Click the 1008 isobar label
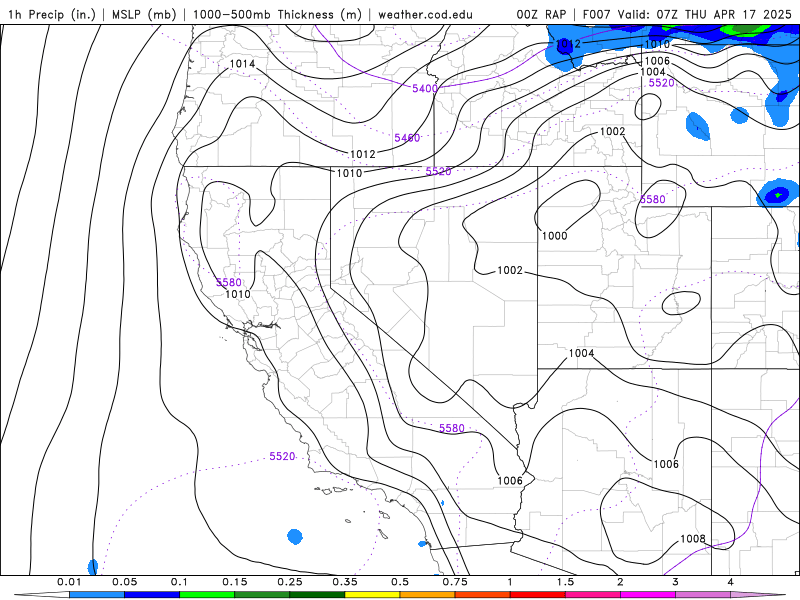Image resolution: width=800 pixels, height=600 pixels. coord(692,539)
